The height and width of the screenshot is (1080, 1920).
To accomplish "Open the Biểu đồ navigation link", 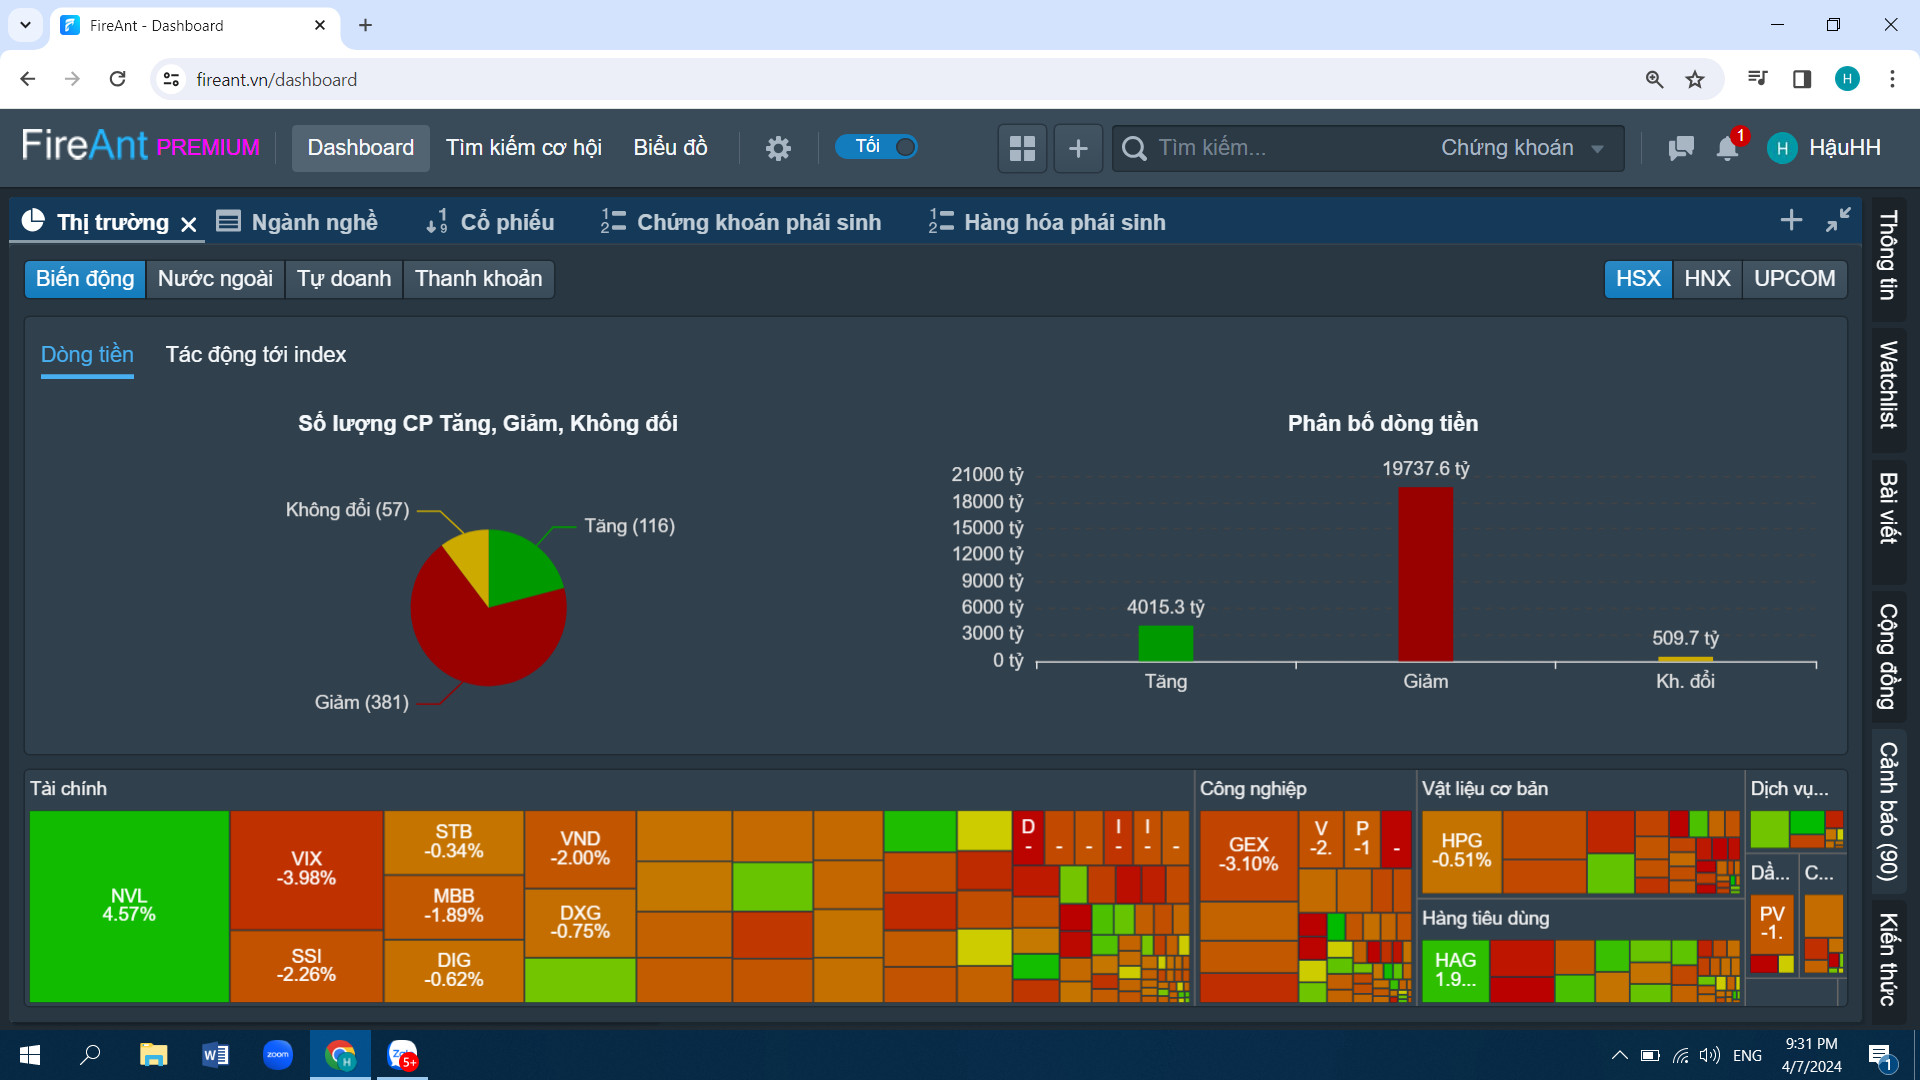I will (x=670, y=147).
